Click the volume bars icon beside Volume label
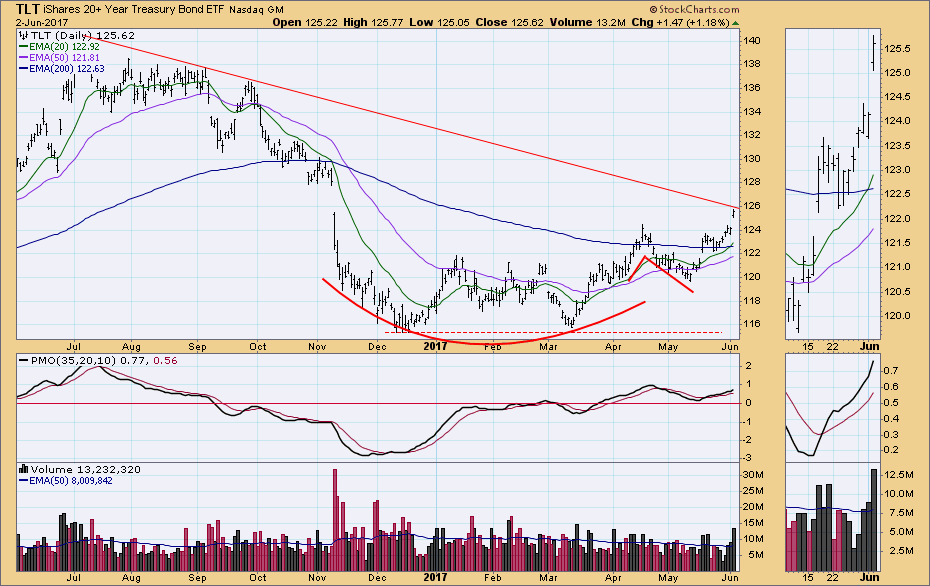Screen dimensions: 930x586 click(x=24, y=469)
